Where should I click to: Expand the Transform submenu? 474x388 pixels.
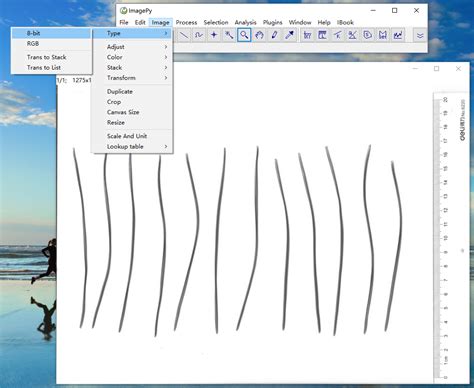click(132, 78)
